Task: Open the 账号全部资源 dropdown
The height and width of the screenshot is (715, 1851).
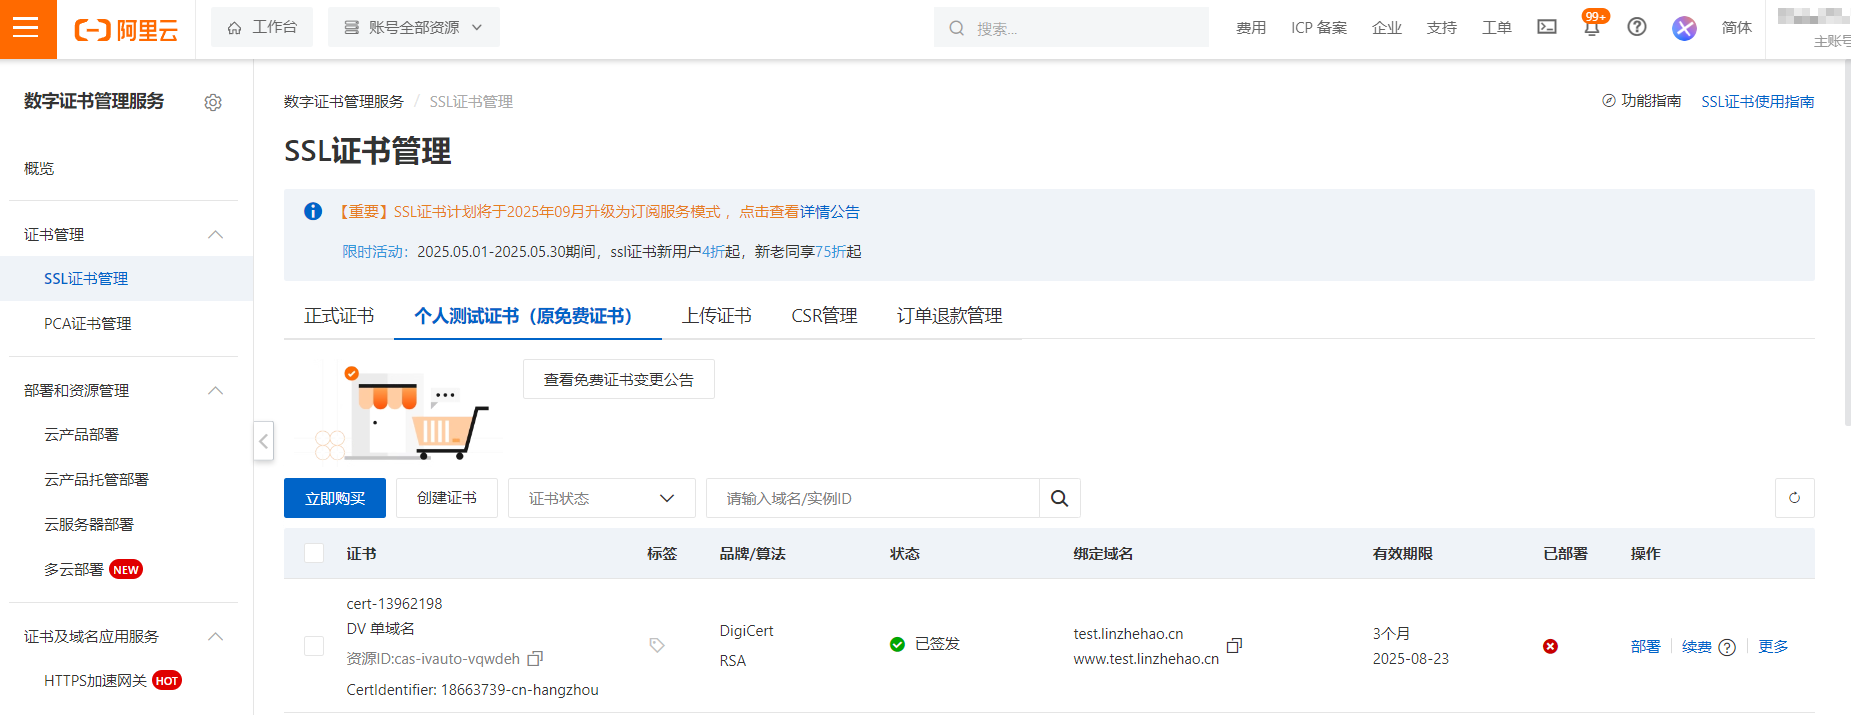Action: (x=413, y=27)
